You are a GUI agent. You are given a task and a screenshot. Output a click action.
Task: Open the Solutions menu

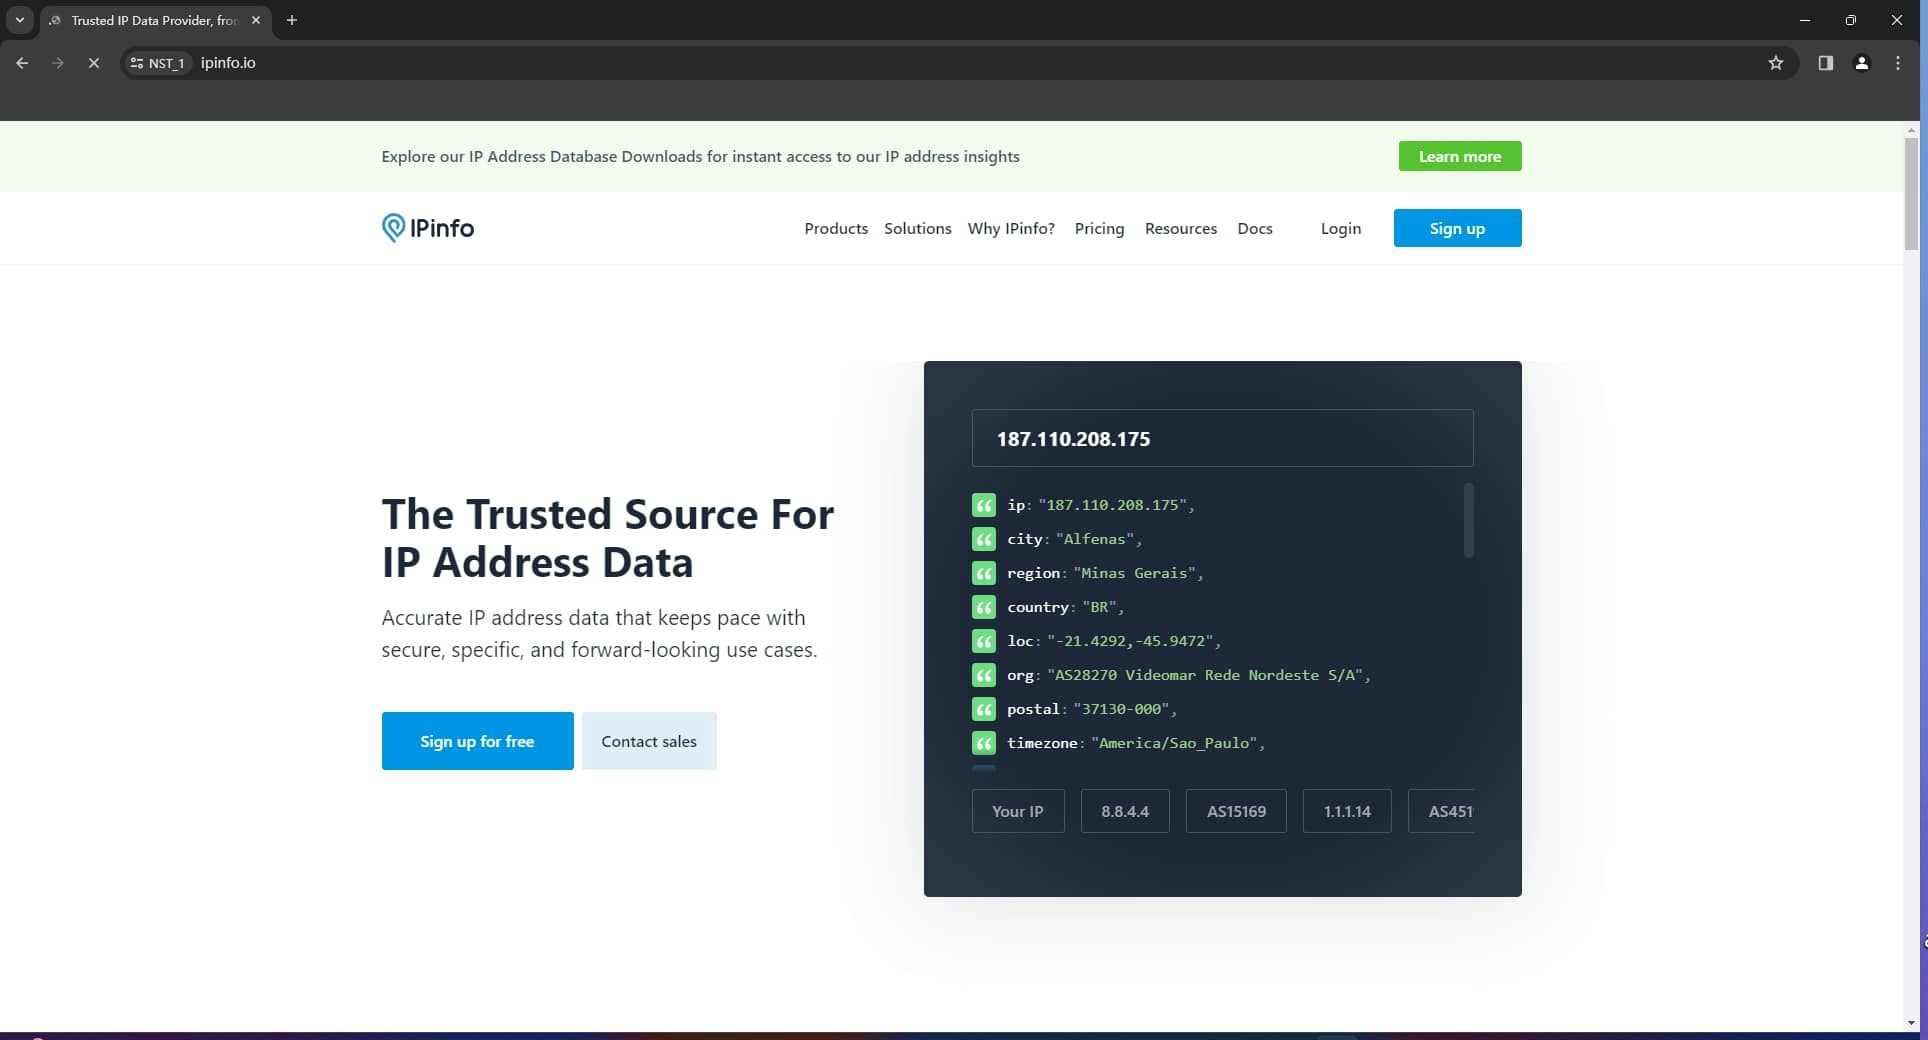pyautogui.click(x=918, y=228)
